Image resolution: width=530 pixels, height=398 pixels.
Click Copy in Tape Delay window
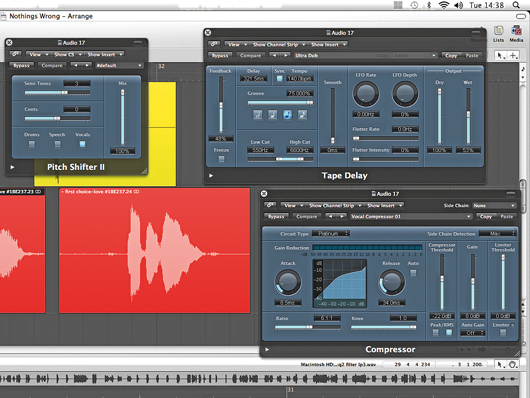point(451,55)
